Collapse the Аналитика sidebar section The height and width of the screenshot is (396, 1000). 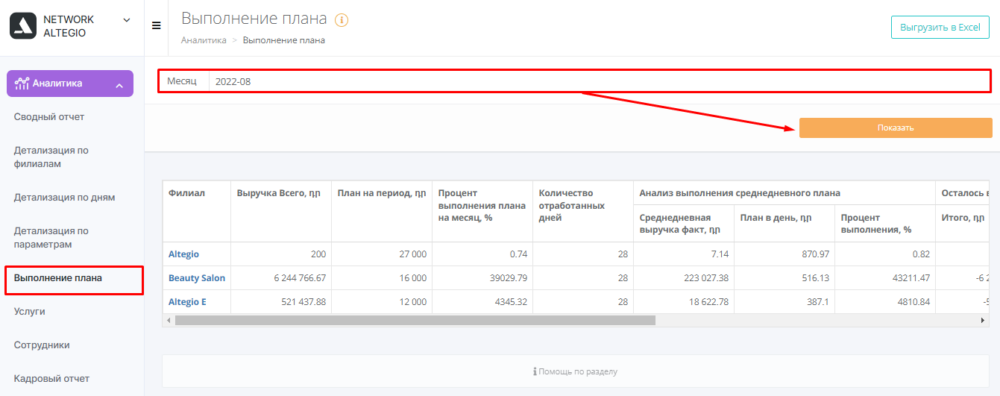119,85
